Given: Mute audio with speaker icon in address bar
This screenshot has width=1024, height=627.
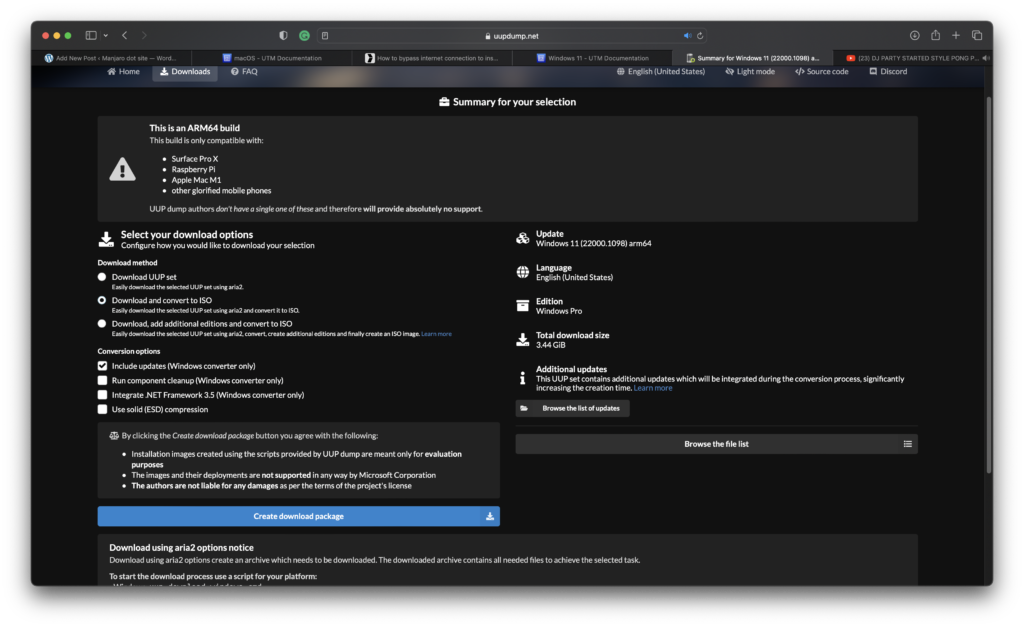Looking at the screenshot, I should (x=687, y=35).
